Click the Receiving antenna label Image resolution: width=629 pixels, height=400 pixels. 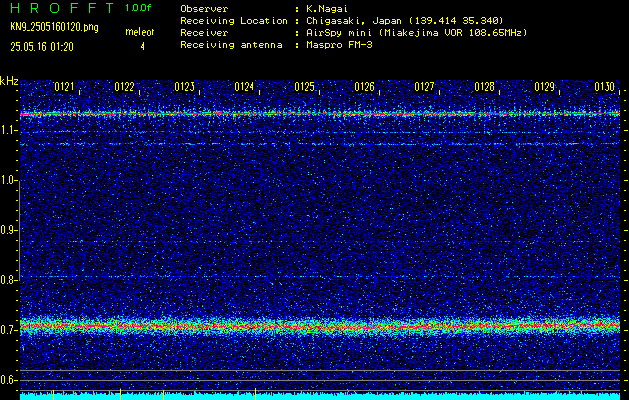(231, 45)
